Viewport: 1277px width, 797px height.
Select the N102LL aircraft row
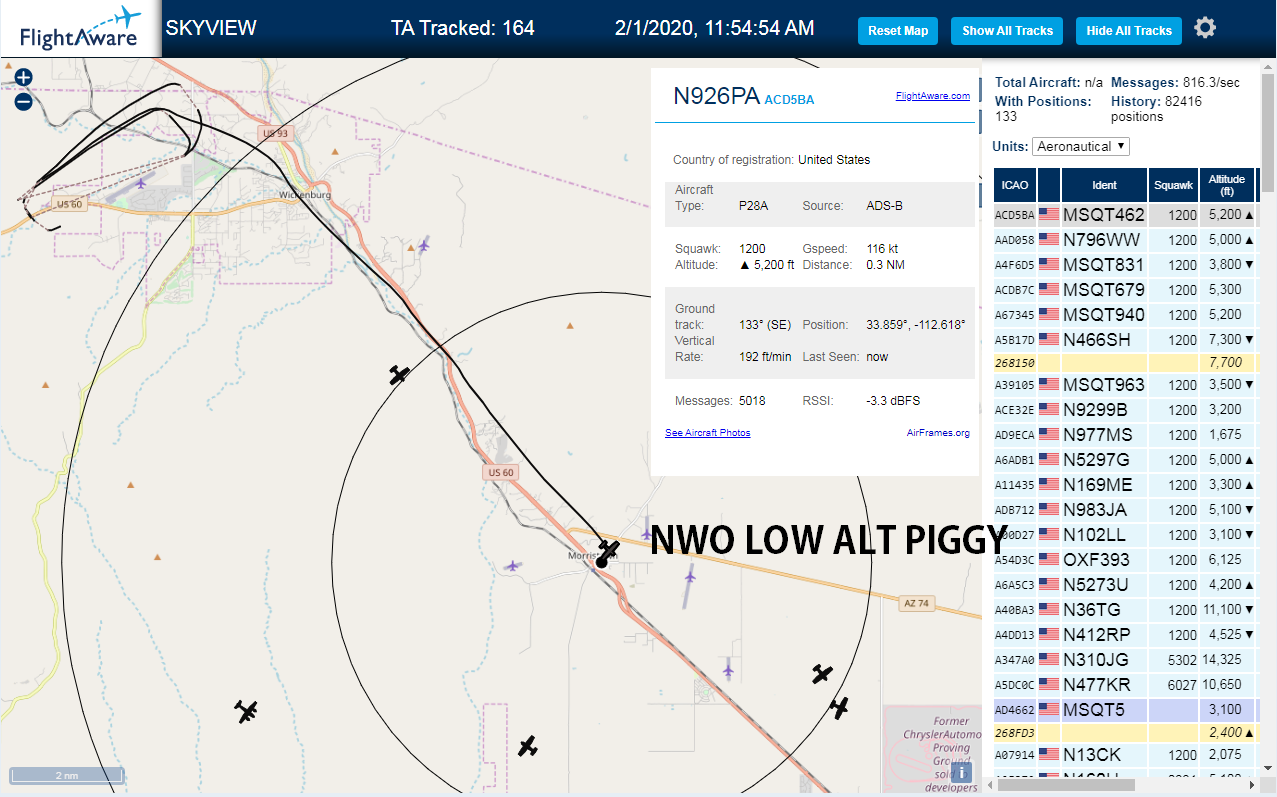point(1126,535)
